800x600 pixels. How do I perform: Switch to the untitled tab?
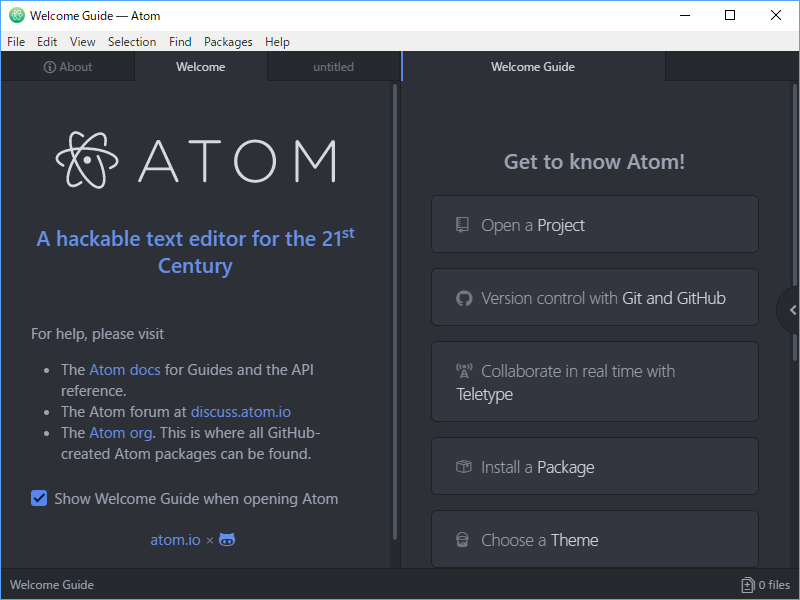tap(334, 66)
